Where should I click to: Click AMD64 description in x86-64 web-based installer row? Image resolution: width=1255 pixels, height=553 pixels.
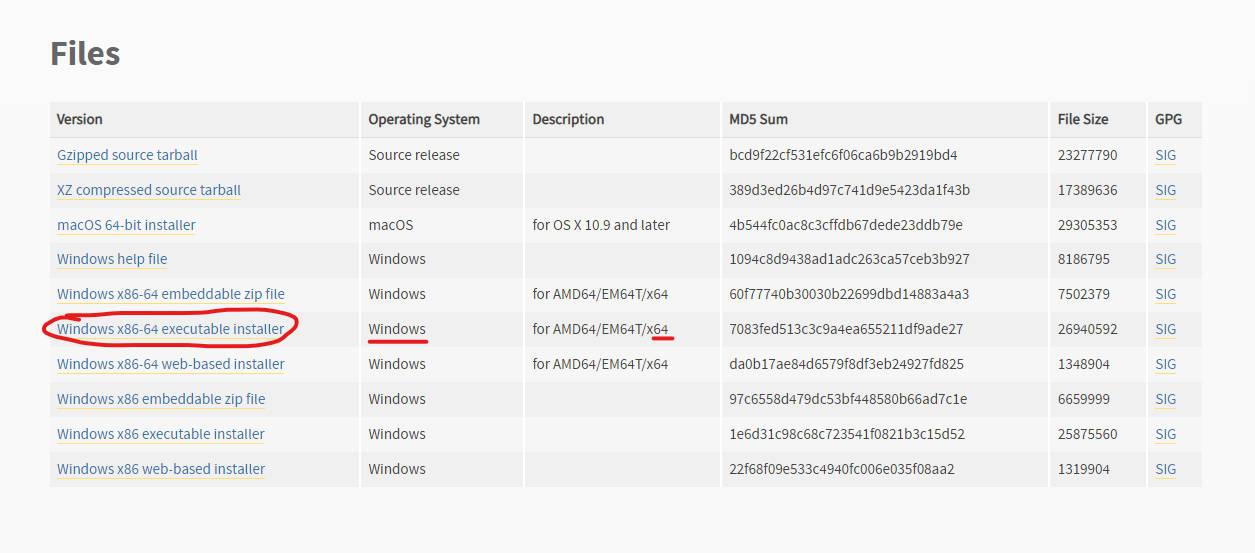(600, 364)
